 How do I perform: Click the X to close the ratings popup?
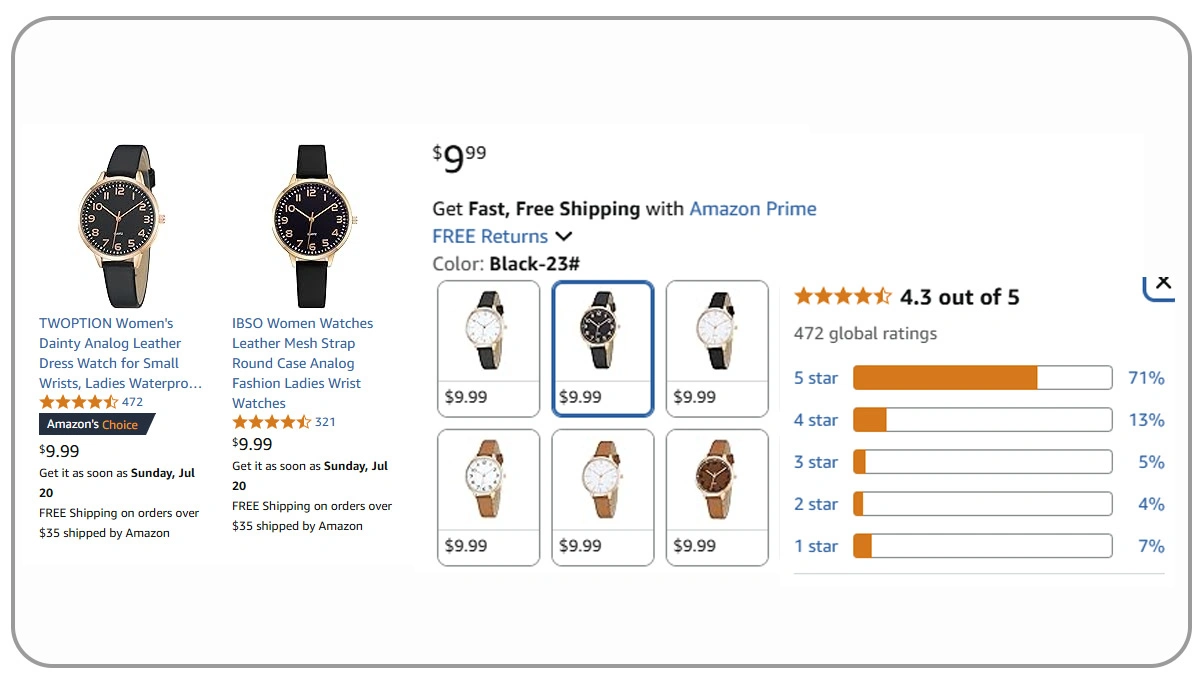click(1161, 283)
